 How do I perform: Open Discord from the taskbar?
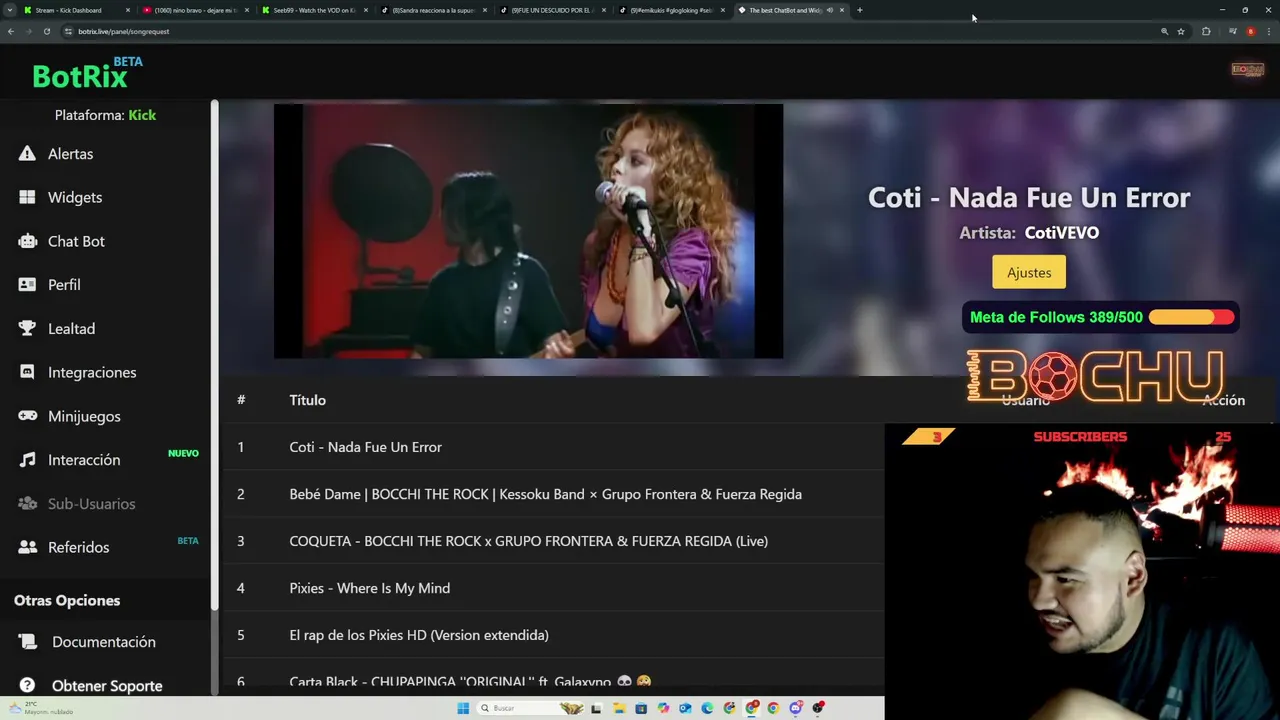[795, 708]
